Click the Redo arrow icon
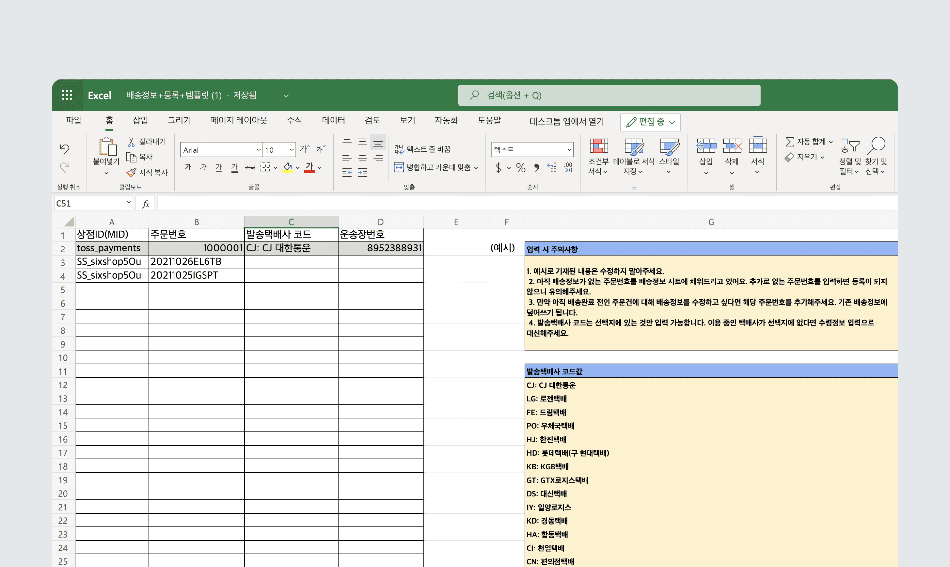This screenshot has height=567, width=950. (65, 167)
